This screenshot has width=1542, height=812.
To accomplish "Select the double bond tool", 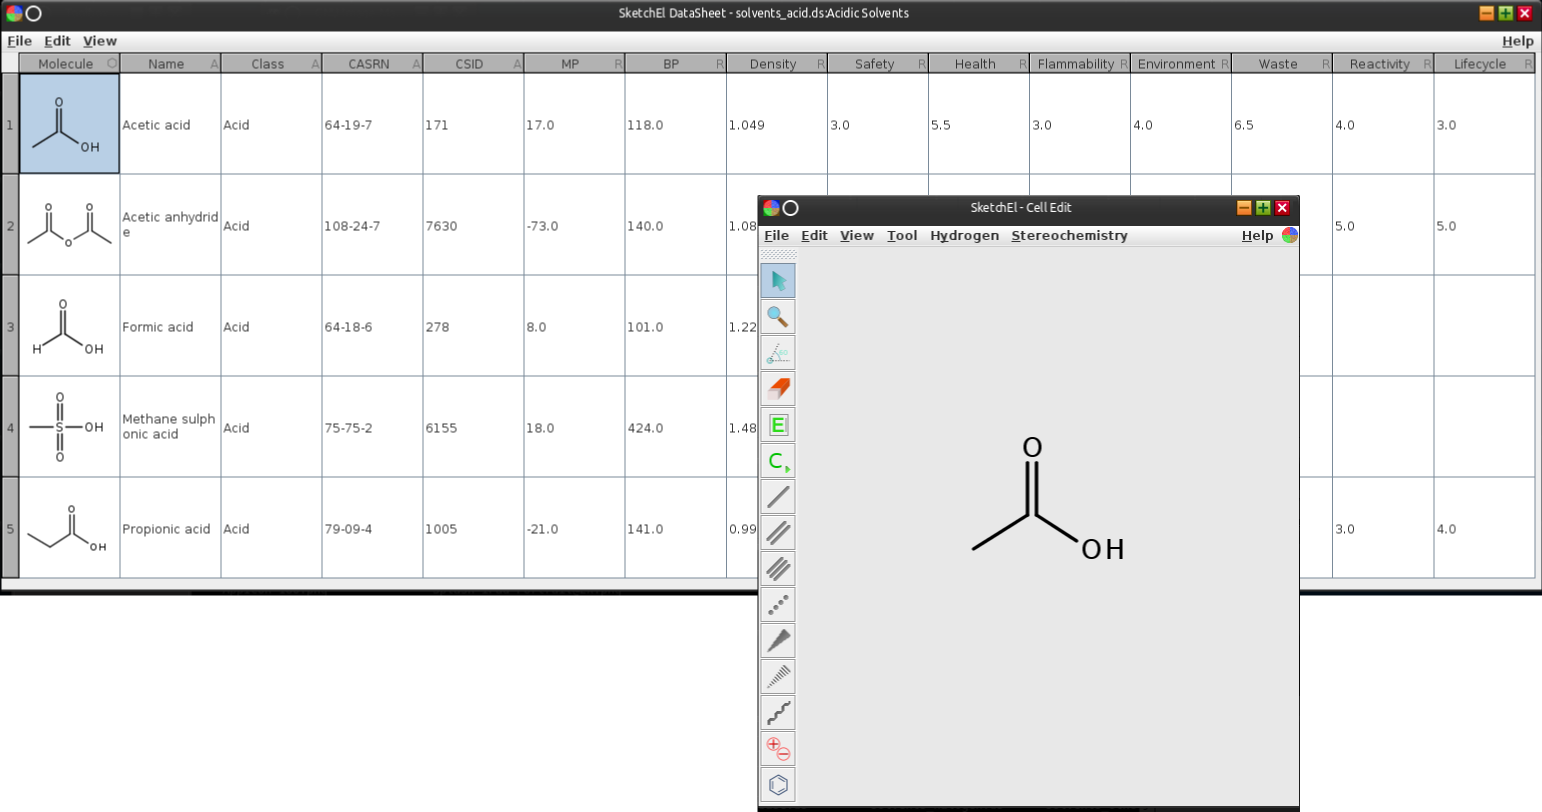I will click(x=778, y=533).
